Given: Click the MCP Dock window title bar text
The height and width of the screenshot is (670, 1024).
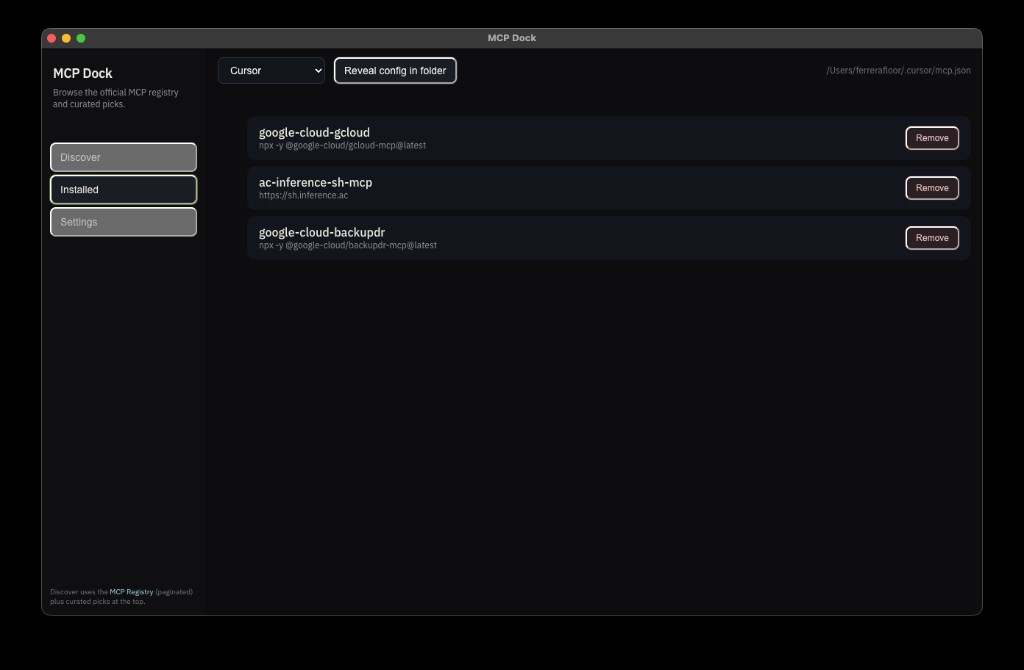Looking at the screenshot, I should click(511, 38).
